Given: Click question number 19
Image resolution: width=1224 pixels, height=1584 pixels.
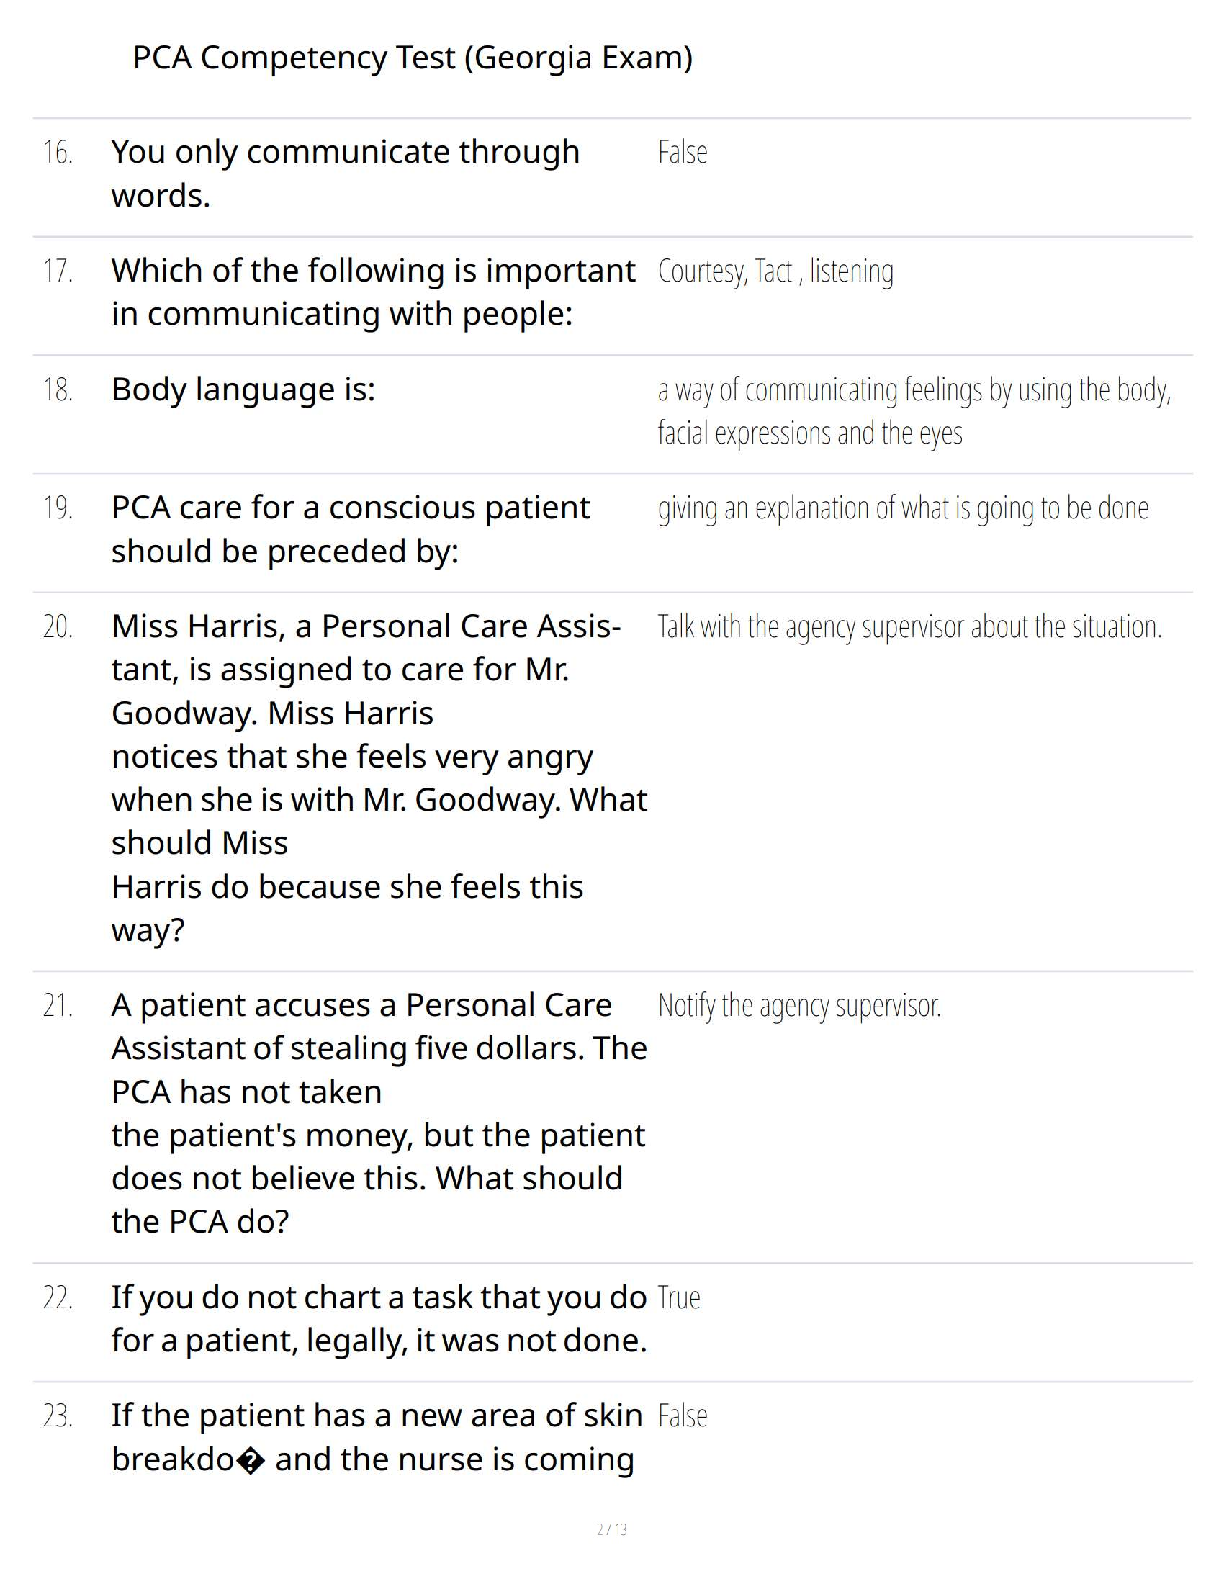Looking at the screenshot, I should click(x=58, y=509).
